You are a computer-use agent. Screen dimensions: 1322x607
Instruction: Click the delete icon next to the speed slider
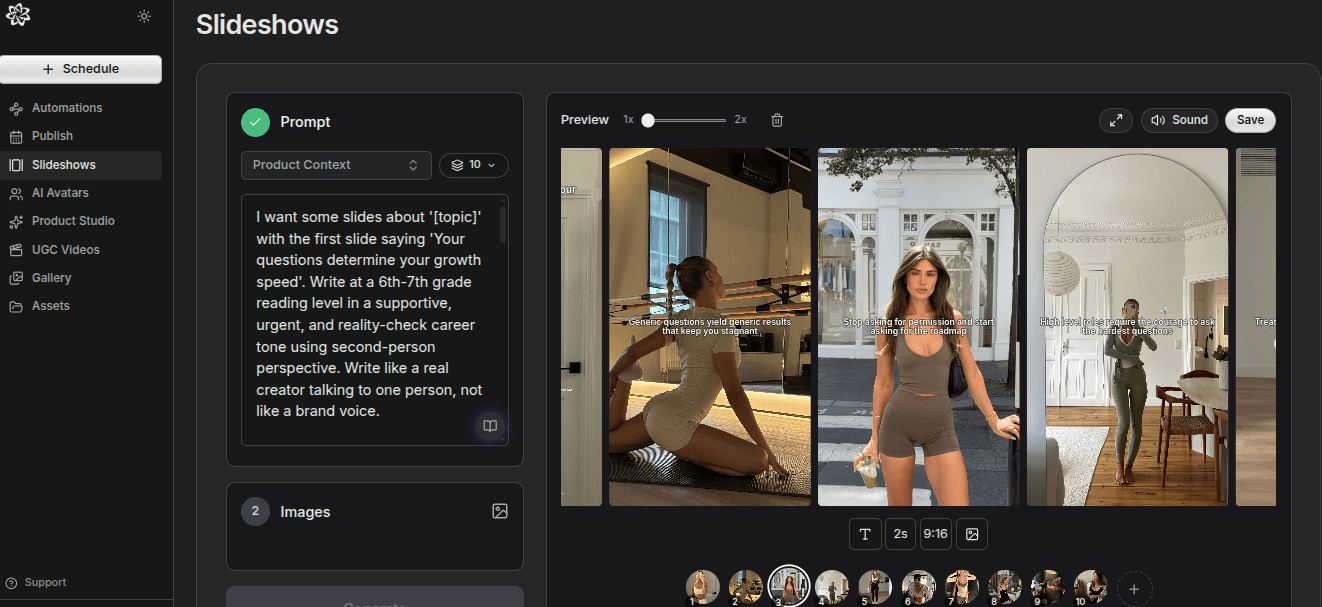tap(777, 119)
